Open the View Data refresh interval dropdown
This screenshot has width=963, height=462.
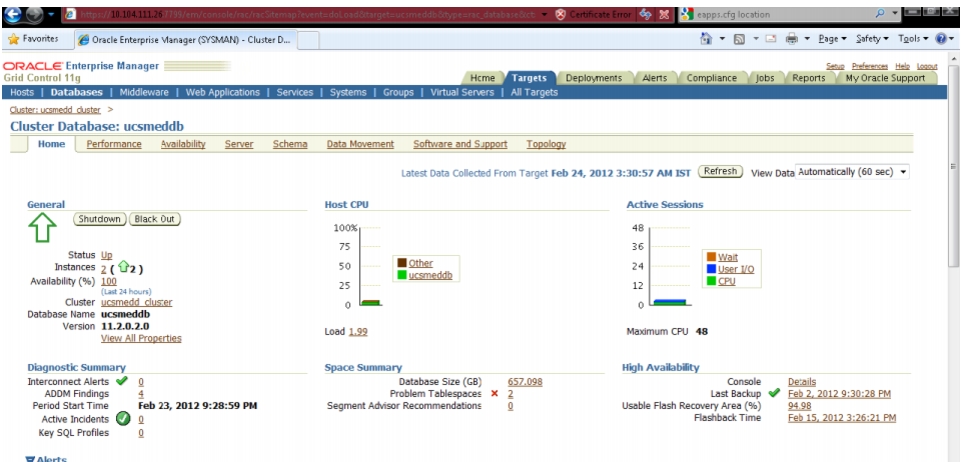852,172
